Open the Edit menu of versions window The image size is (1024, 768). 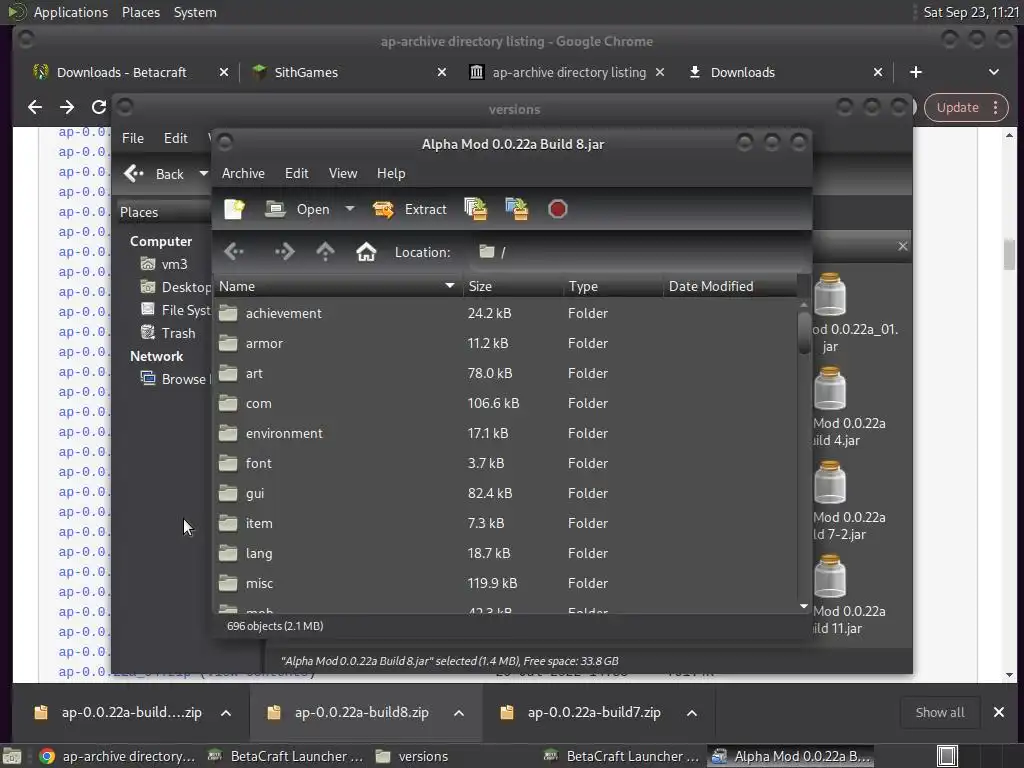(175, 138)
